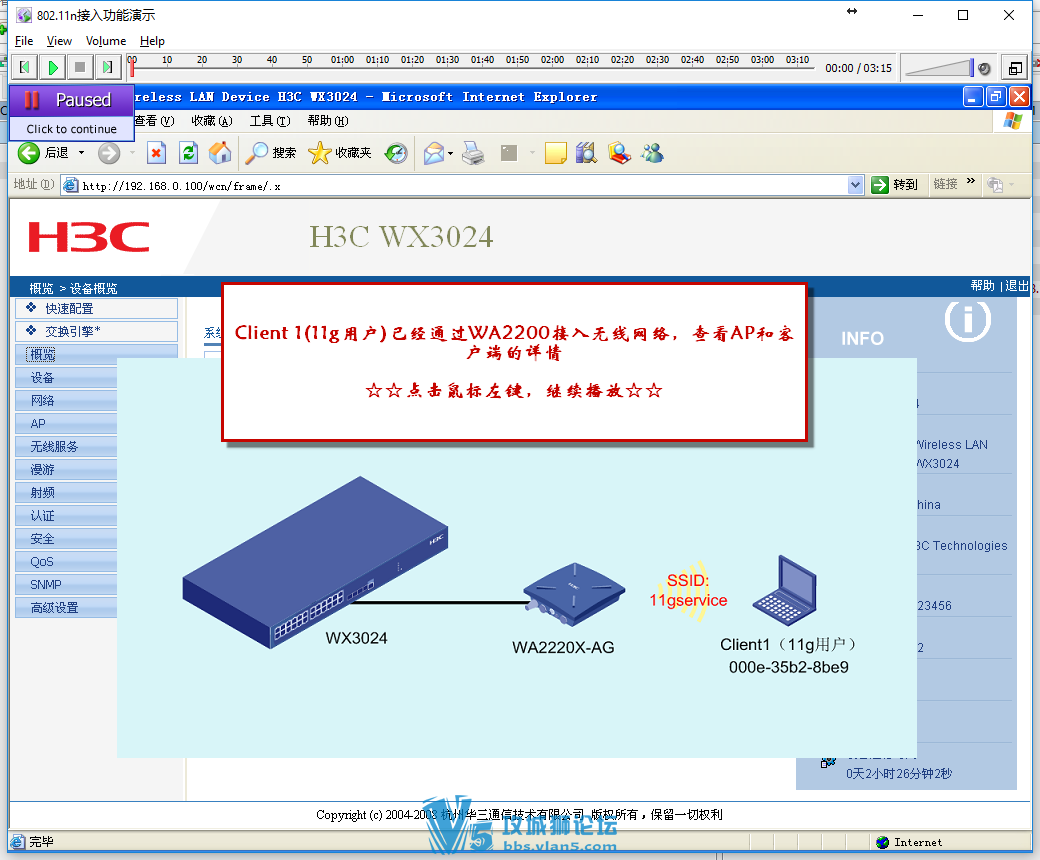Open the 工具(T) menu

click(270, 121)
